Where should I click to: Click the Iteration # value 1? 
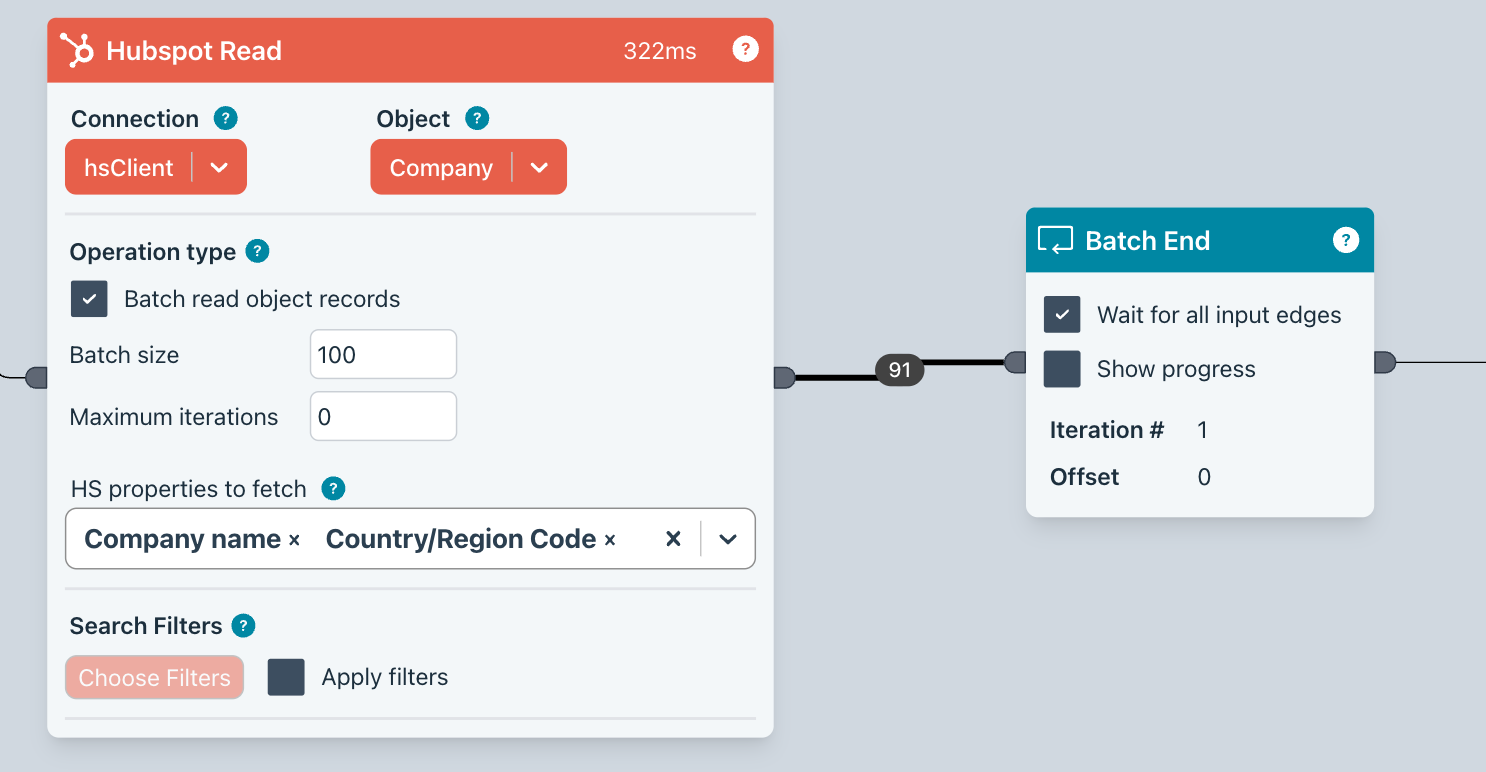click(1203, 430)
